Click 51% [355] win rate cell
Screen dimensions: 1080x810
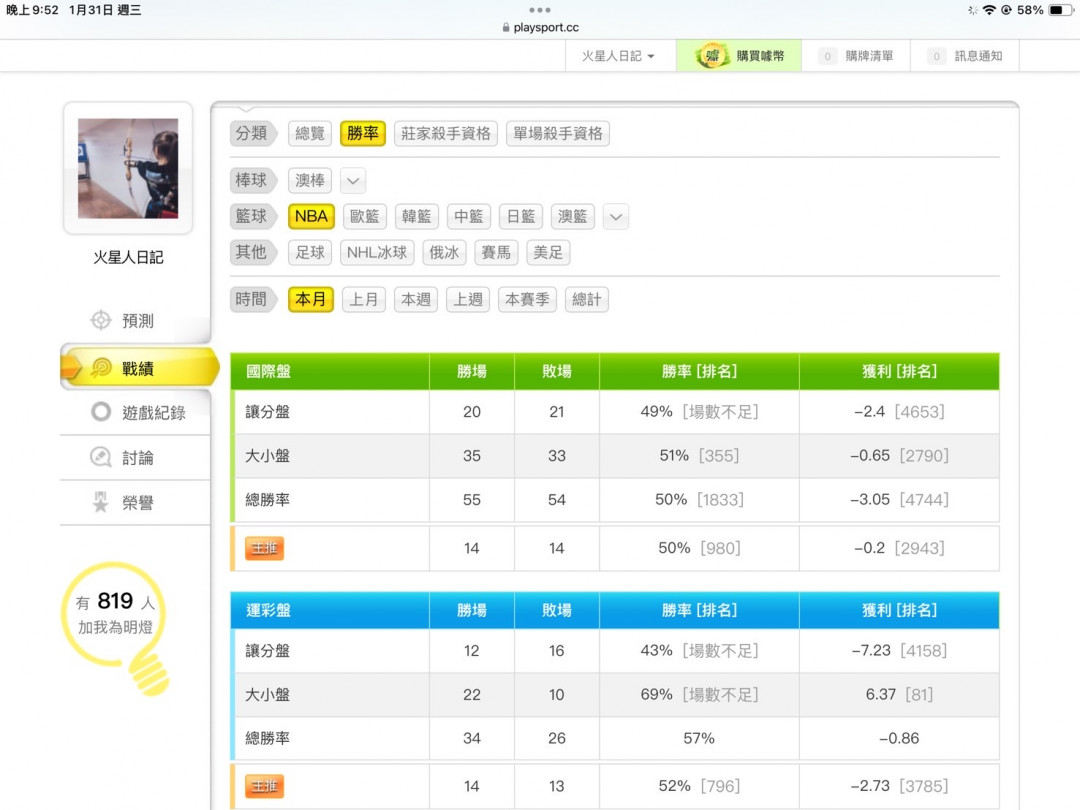click(x=699, y=455)
